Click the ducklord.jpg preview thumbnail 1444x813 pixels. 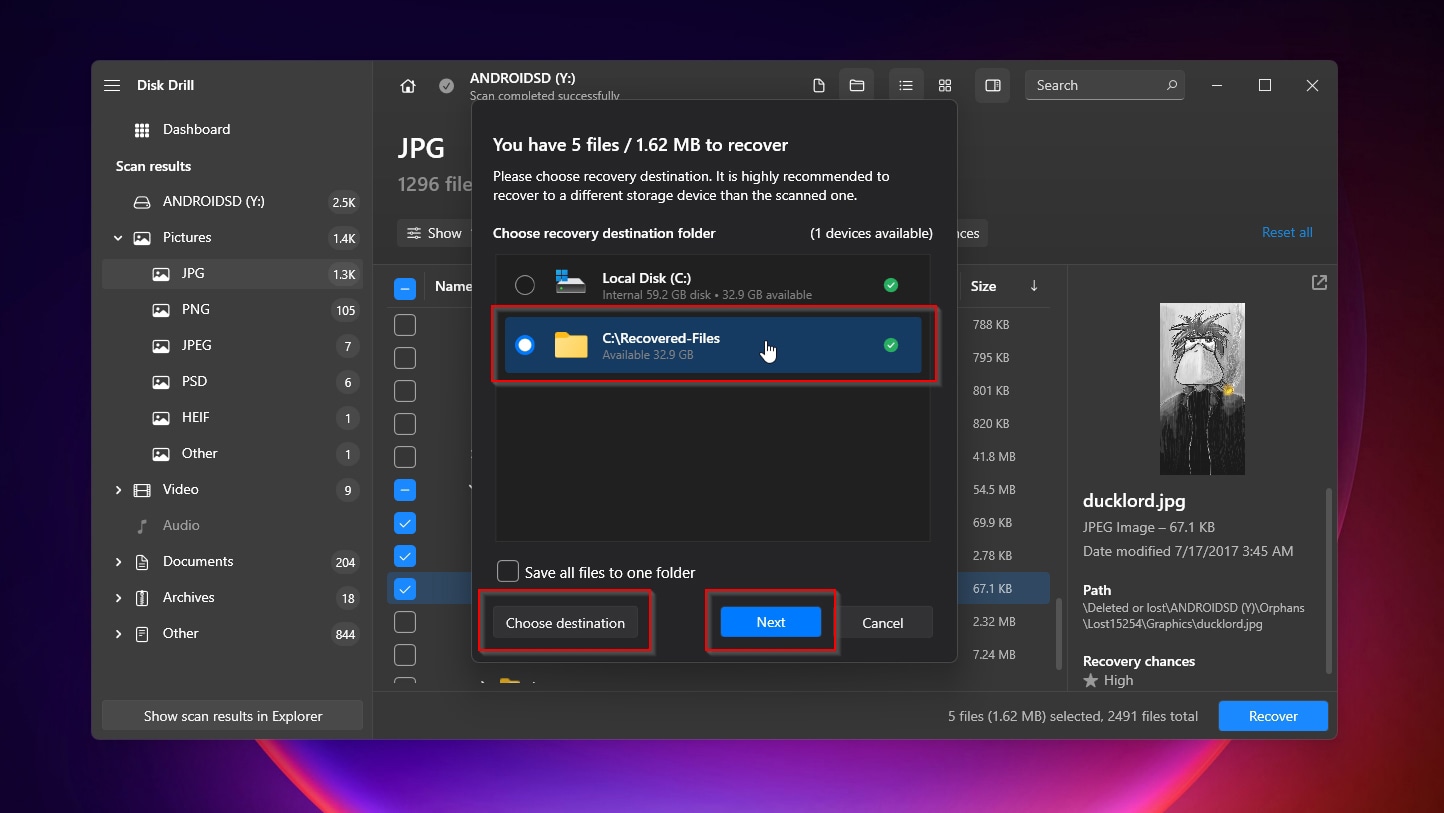coord(1202,389)
